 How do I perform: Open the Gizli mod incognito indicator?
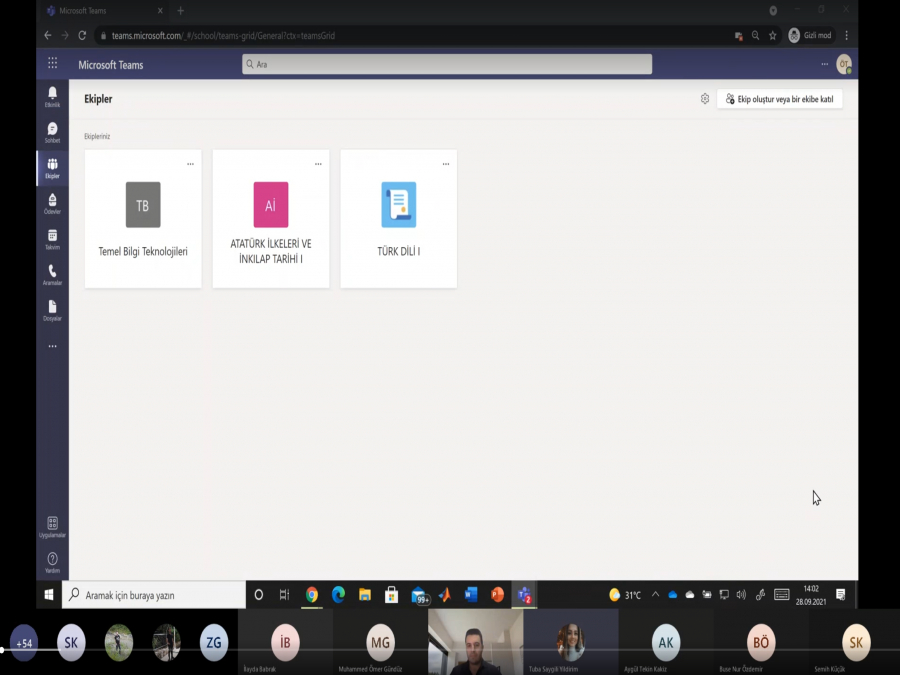point(810,36)
